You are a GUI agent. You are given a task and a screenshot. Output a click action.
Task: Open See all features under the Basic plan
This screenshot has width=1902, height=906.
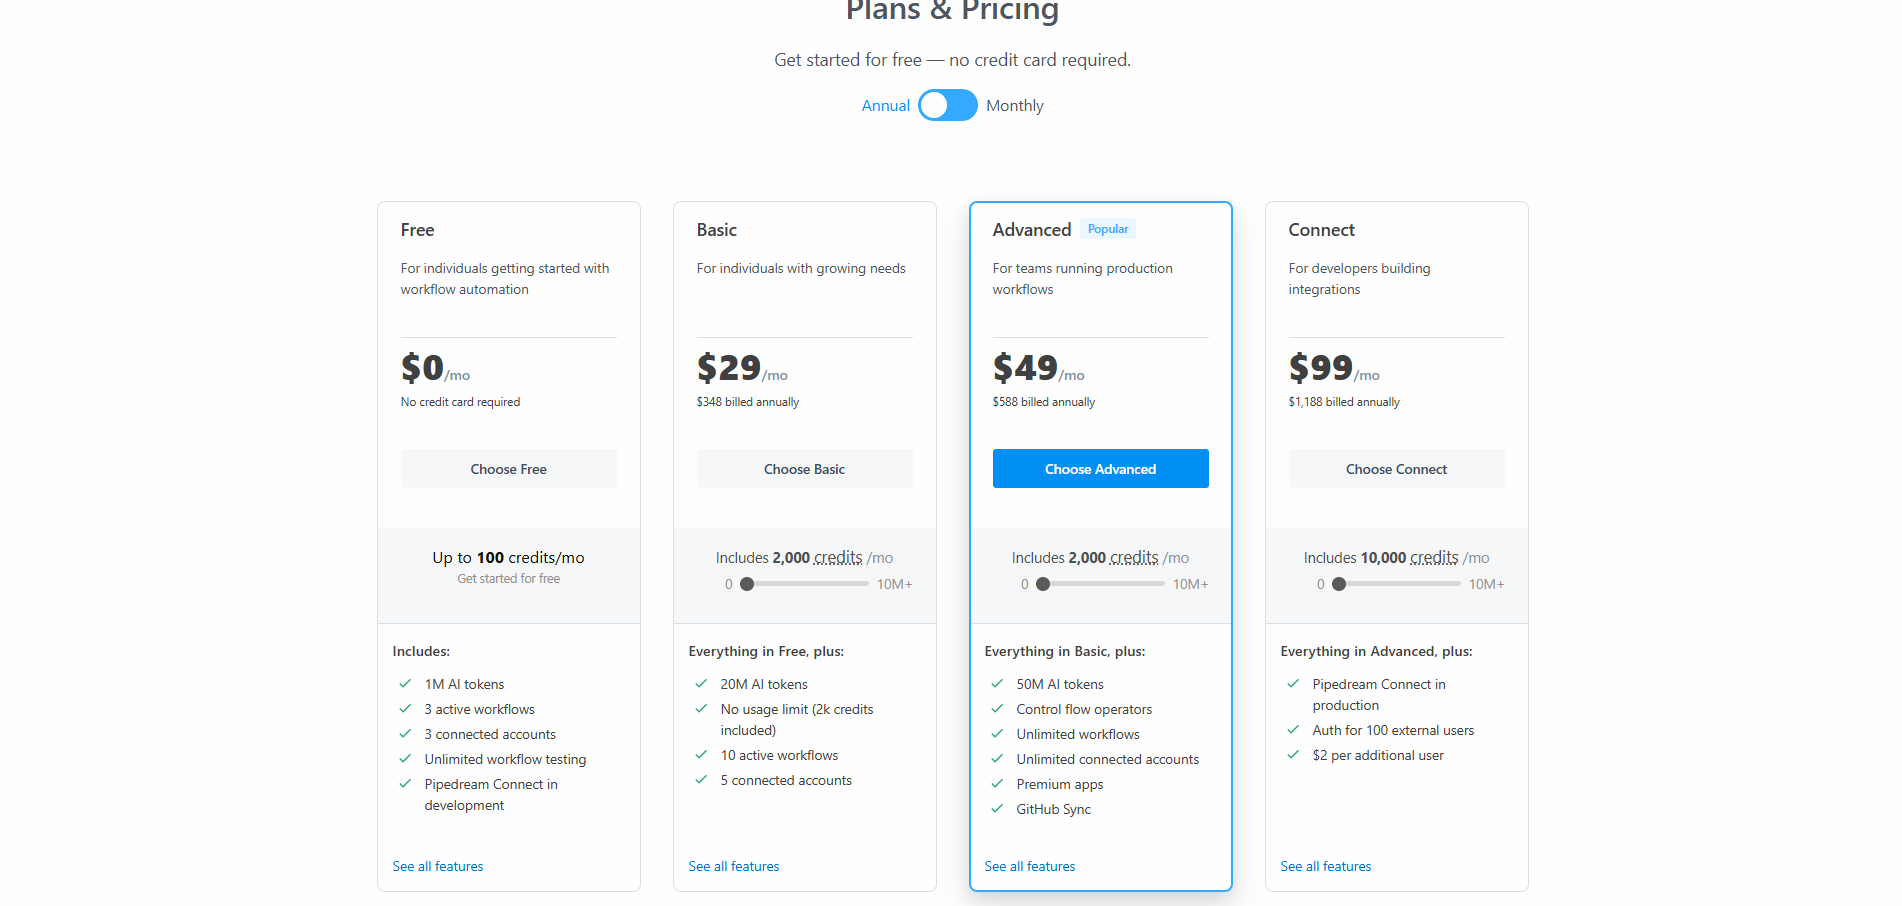[x=733, y=866]
